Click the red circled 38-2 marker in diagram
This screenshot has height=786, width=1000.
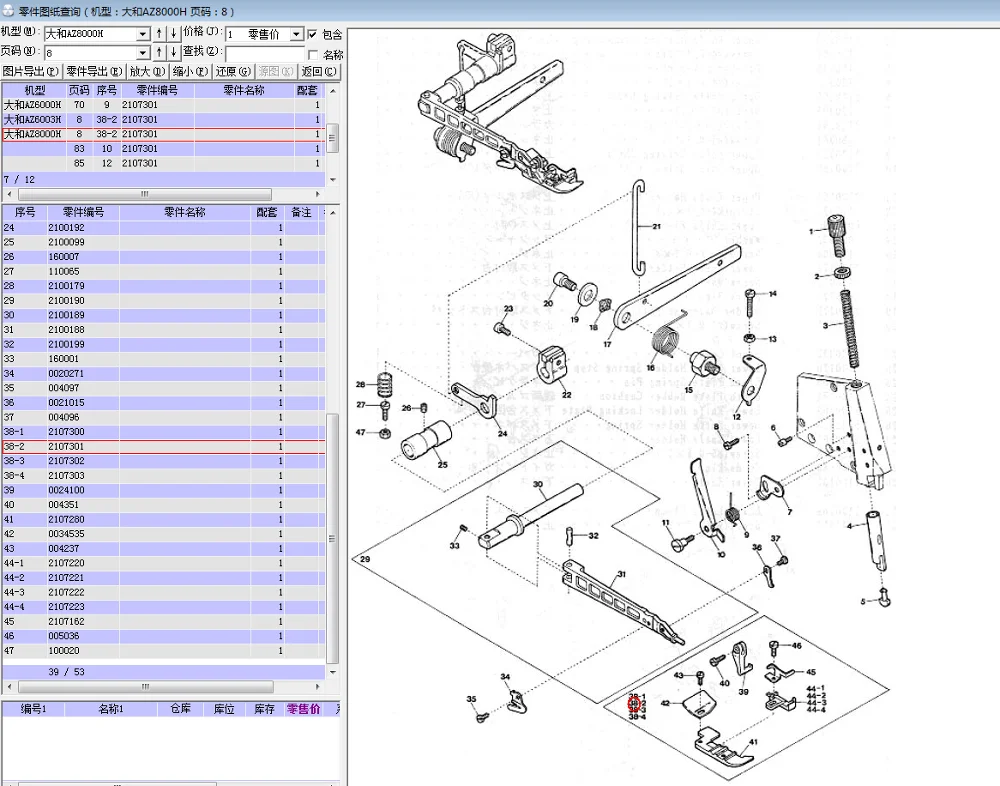[x=635, y=704]
